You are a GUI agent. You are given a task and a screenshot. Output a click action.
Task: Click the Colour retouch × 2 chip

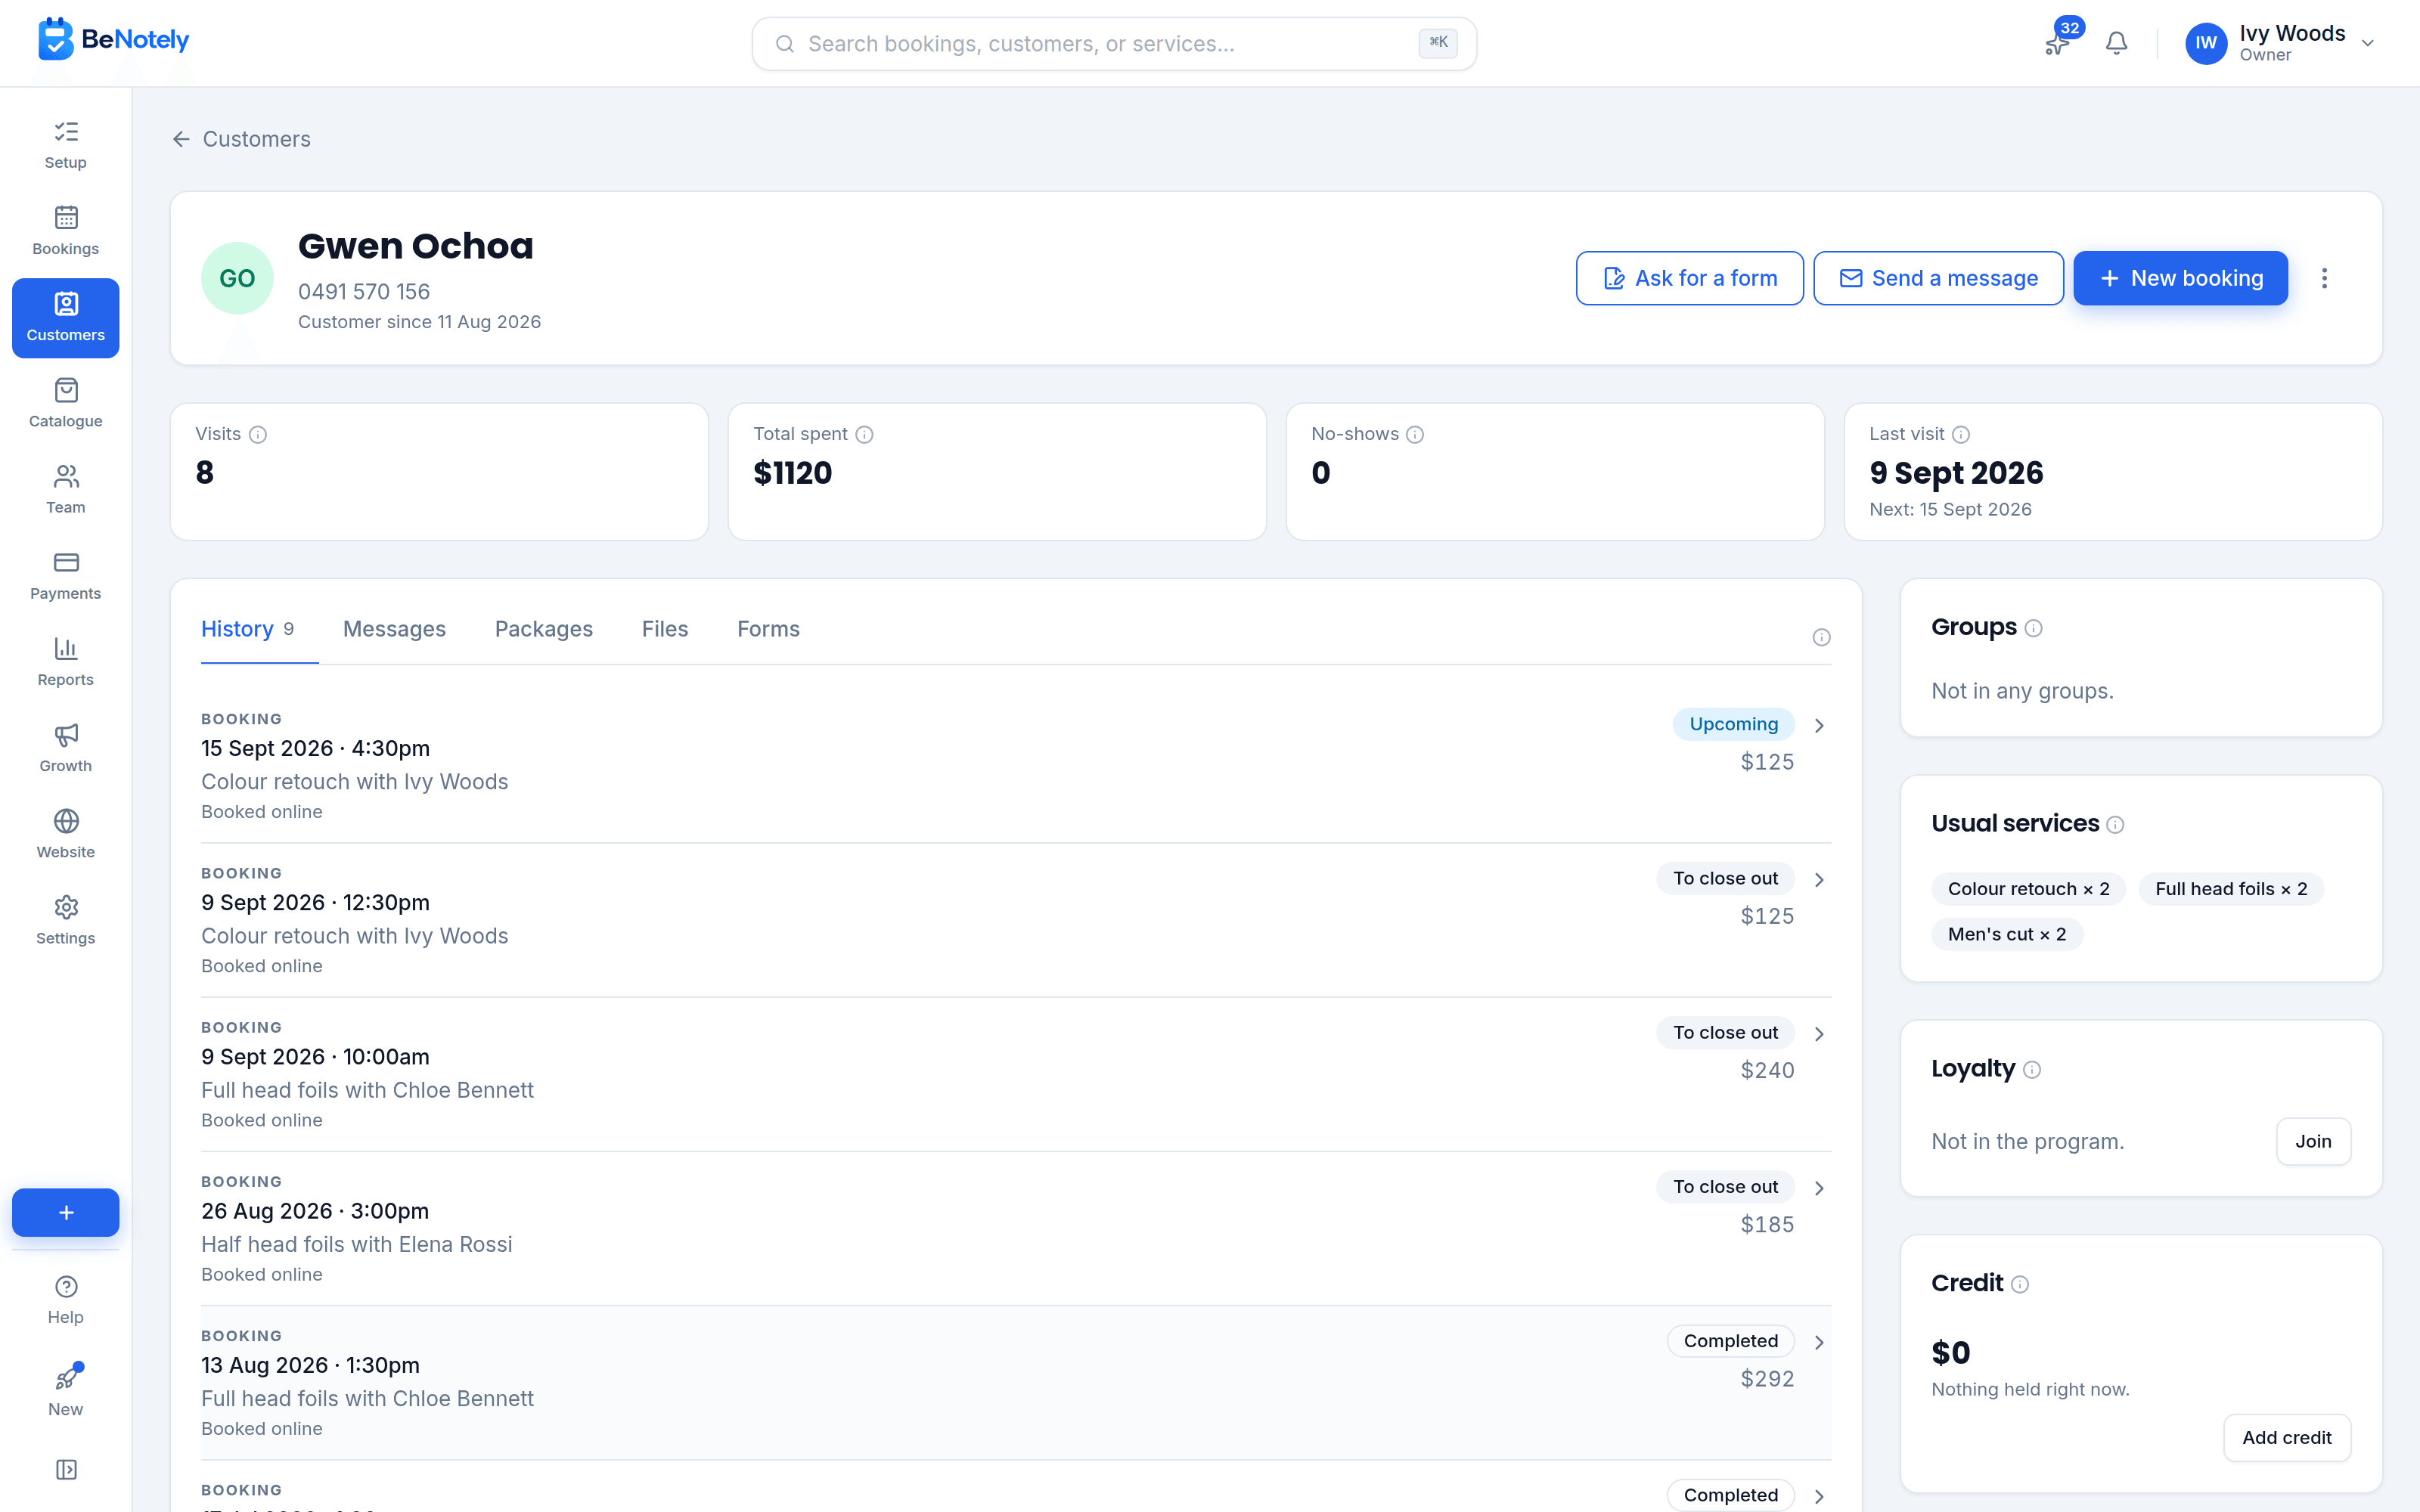(x=2028, y=889)
